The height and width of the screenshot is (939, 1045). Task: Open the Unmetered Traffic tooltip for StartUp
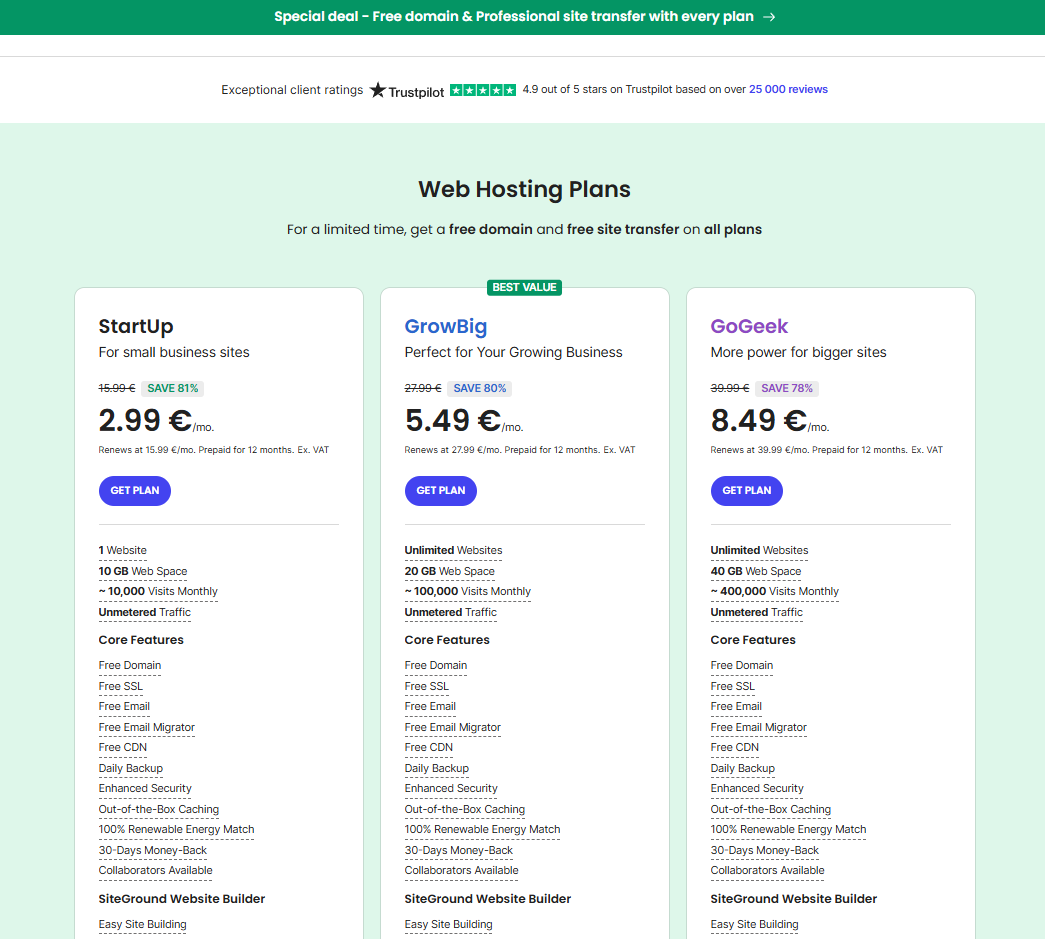pyautogui.click(x=144, y=611)
